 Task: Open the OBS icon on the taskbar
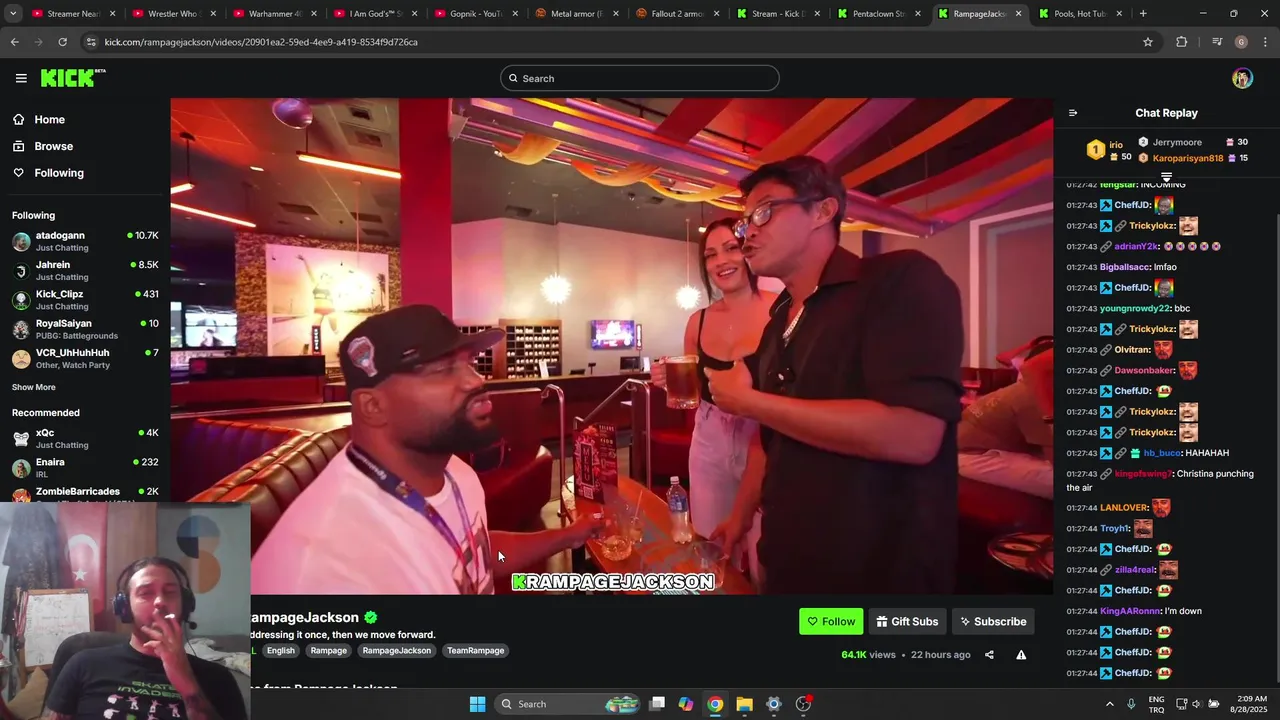[803, 704]
